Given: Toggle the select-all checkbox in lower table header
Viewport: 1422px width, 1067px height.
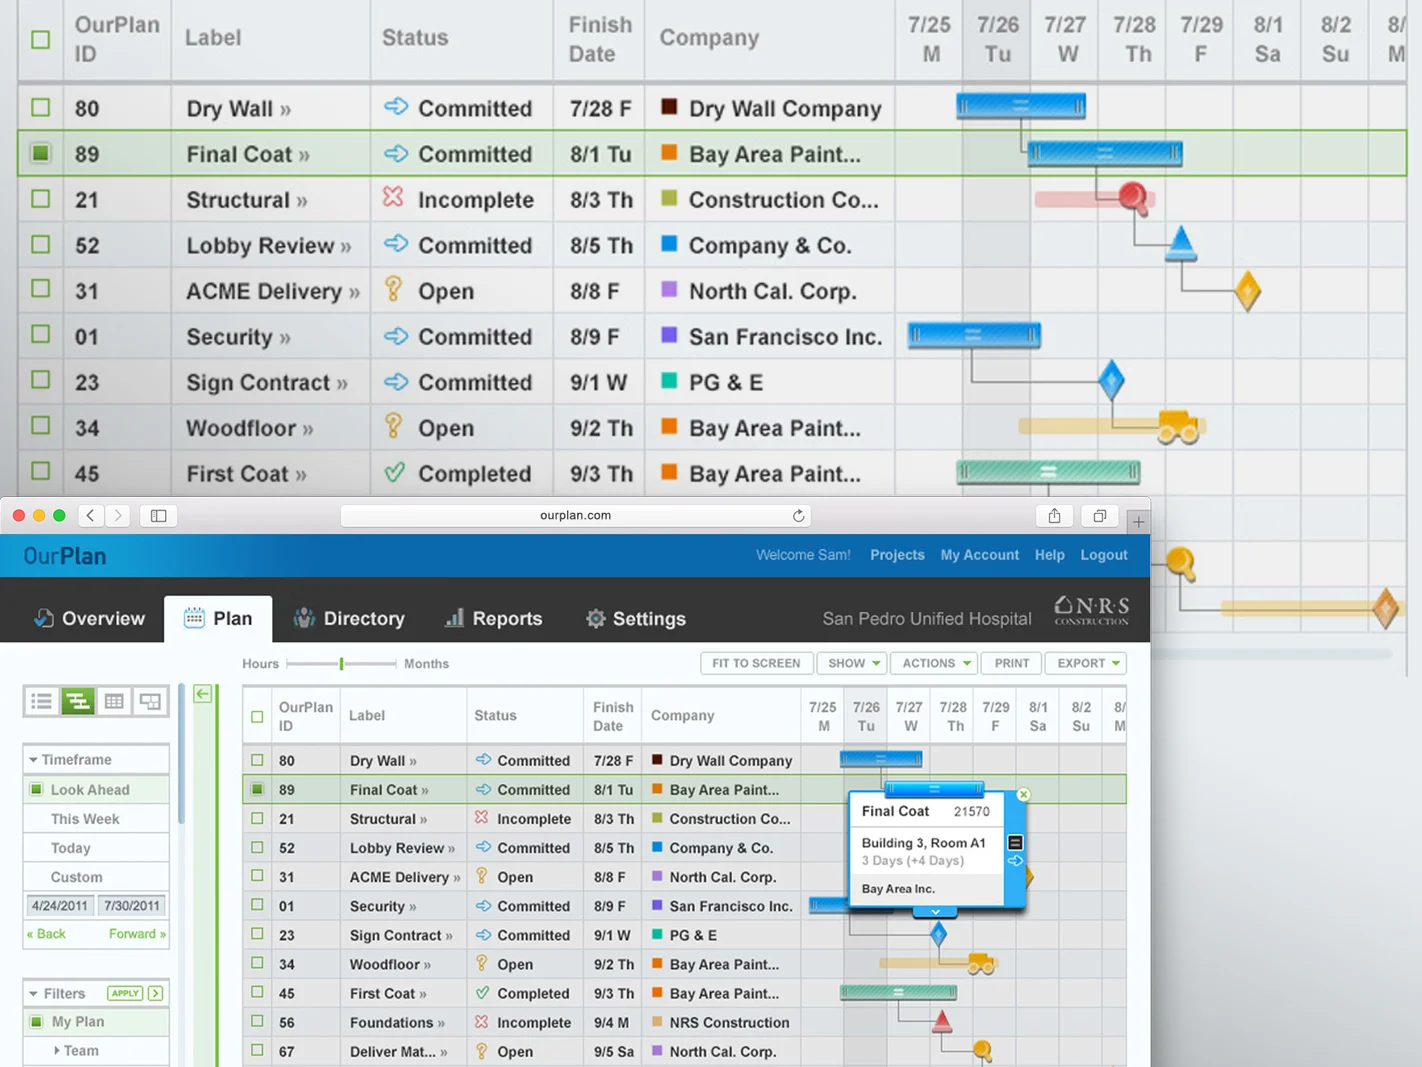Looking at the screenshot, I should click(257, 717).
